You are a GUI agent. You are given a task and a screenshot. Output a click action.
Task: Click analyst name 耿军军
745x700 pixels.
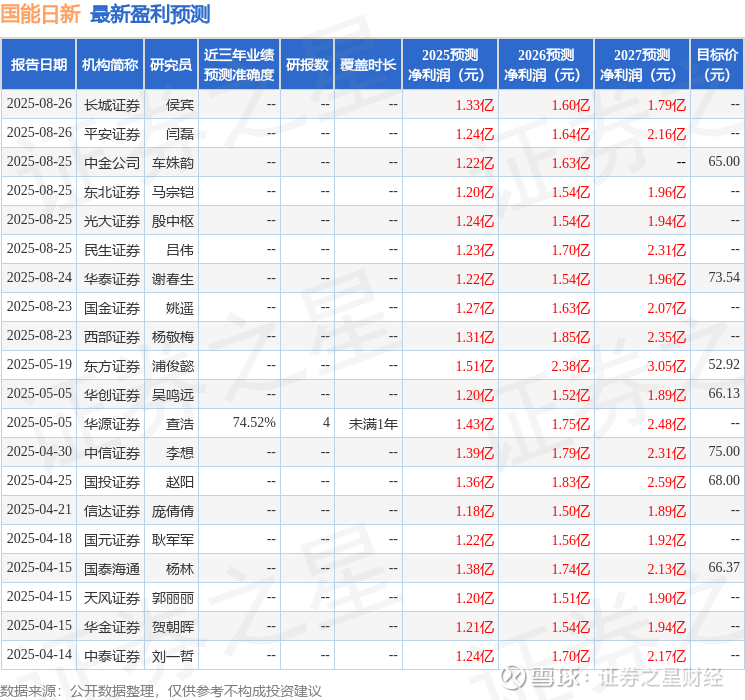173,540
